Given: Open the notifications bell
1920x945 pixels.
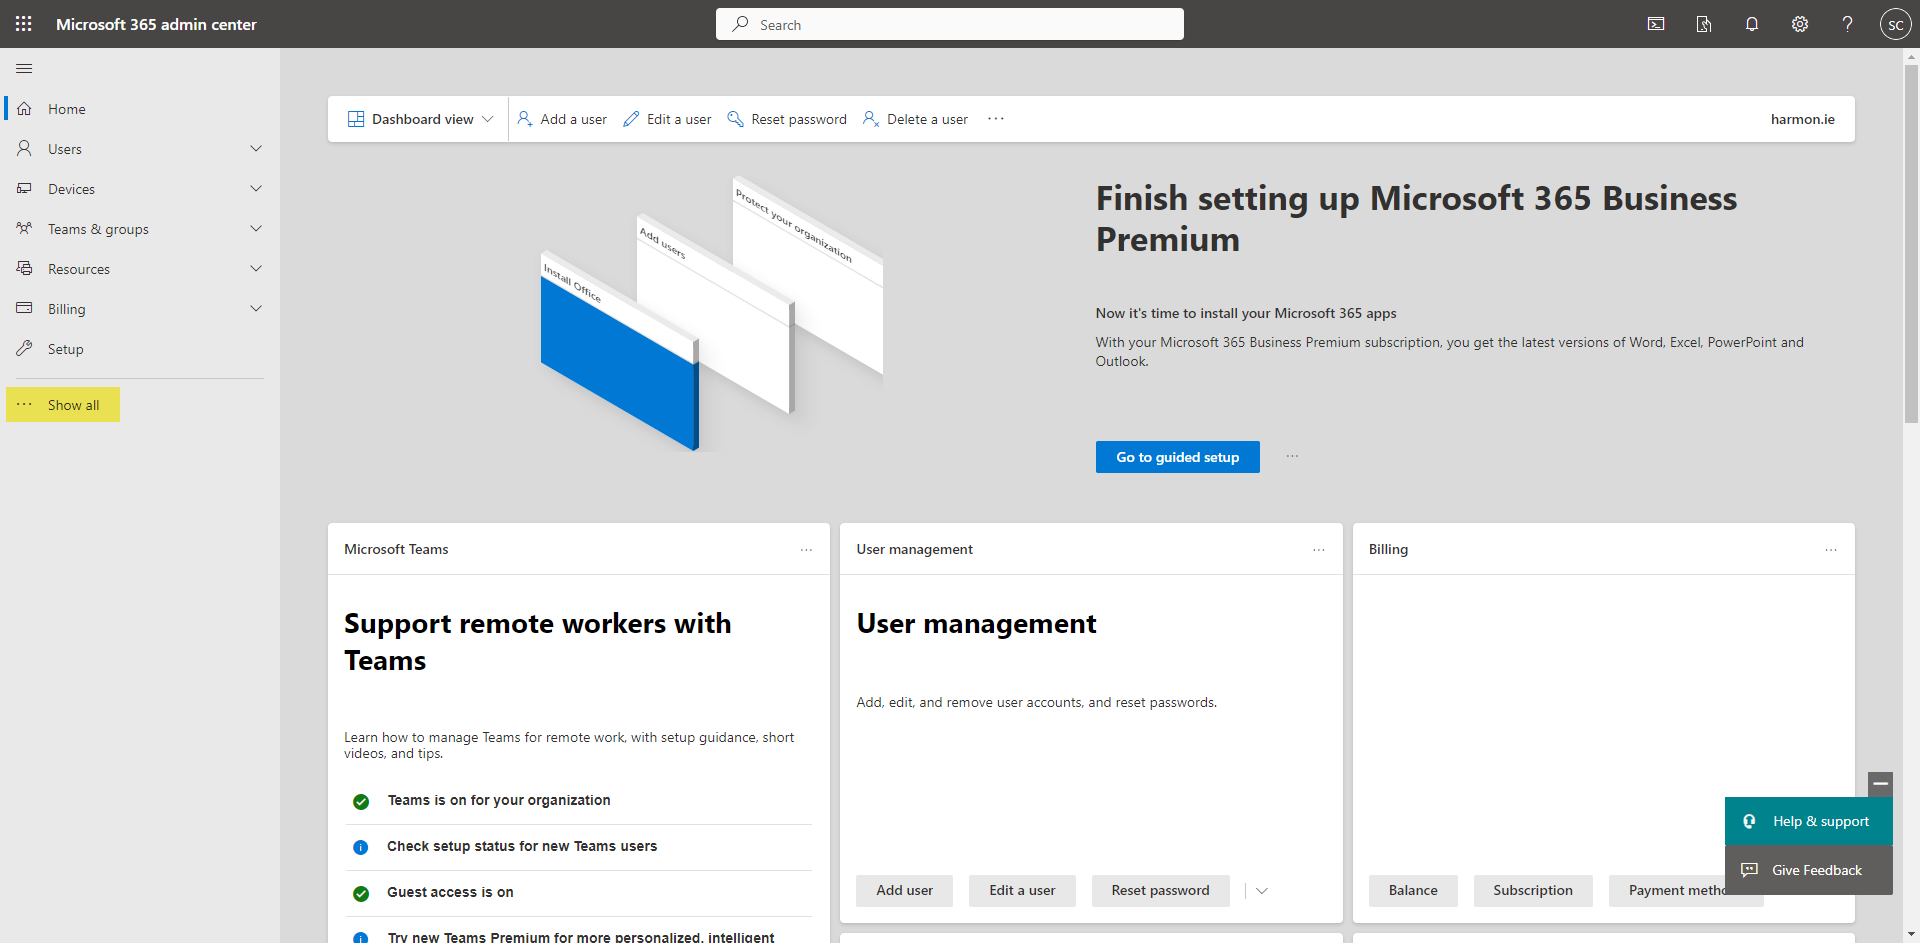Looking at the screenshot, I should pos(1752,24).
